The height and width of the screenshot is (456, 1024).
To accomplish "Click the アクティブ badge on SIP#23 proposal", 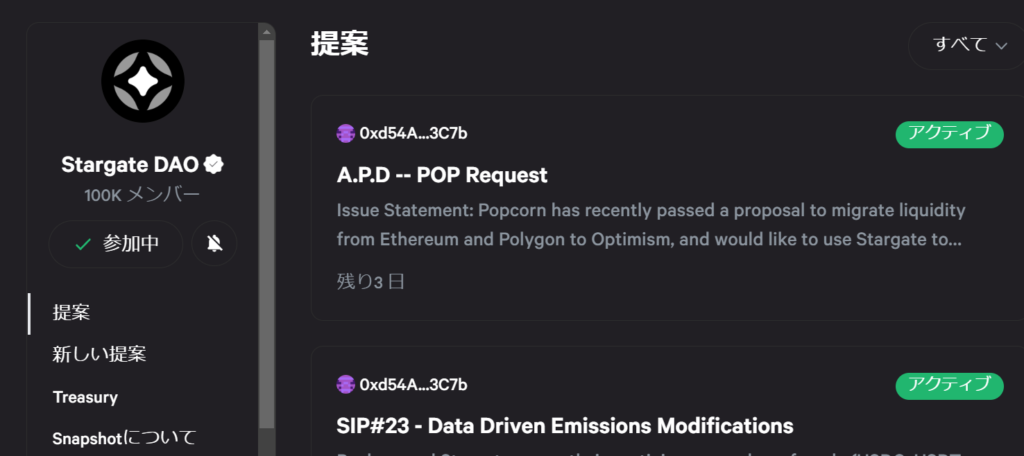I will pos(948,385).
